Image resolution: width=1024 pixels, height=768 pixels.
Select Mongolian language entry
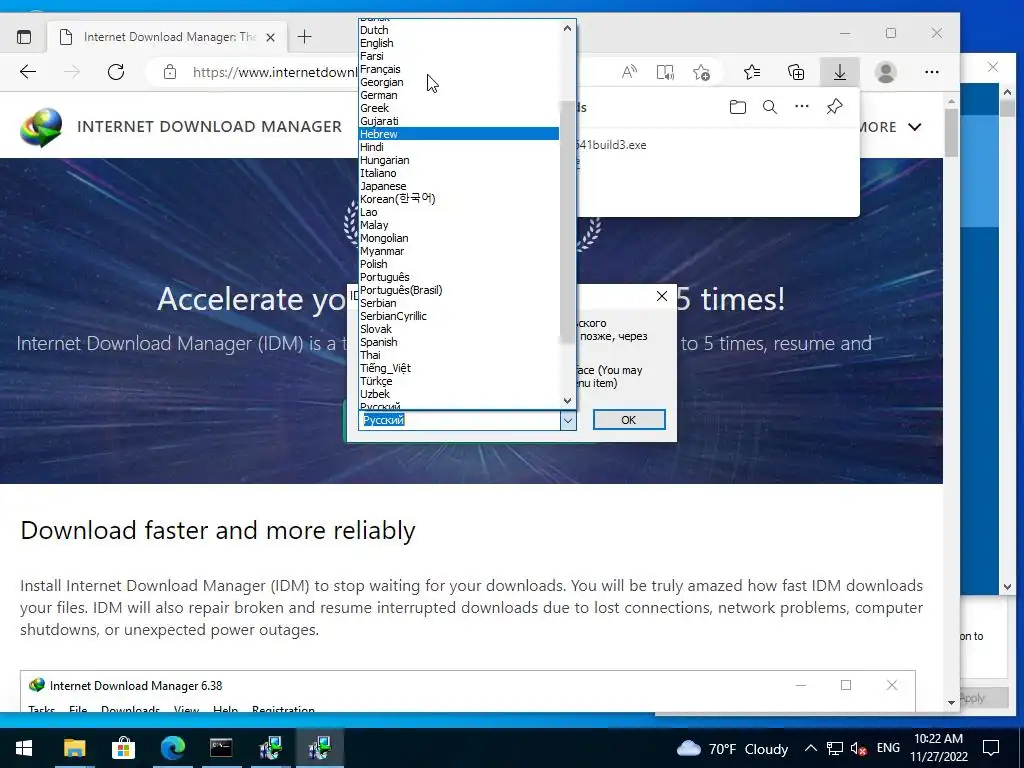coord(459,238)
